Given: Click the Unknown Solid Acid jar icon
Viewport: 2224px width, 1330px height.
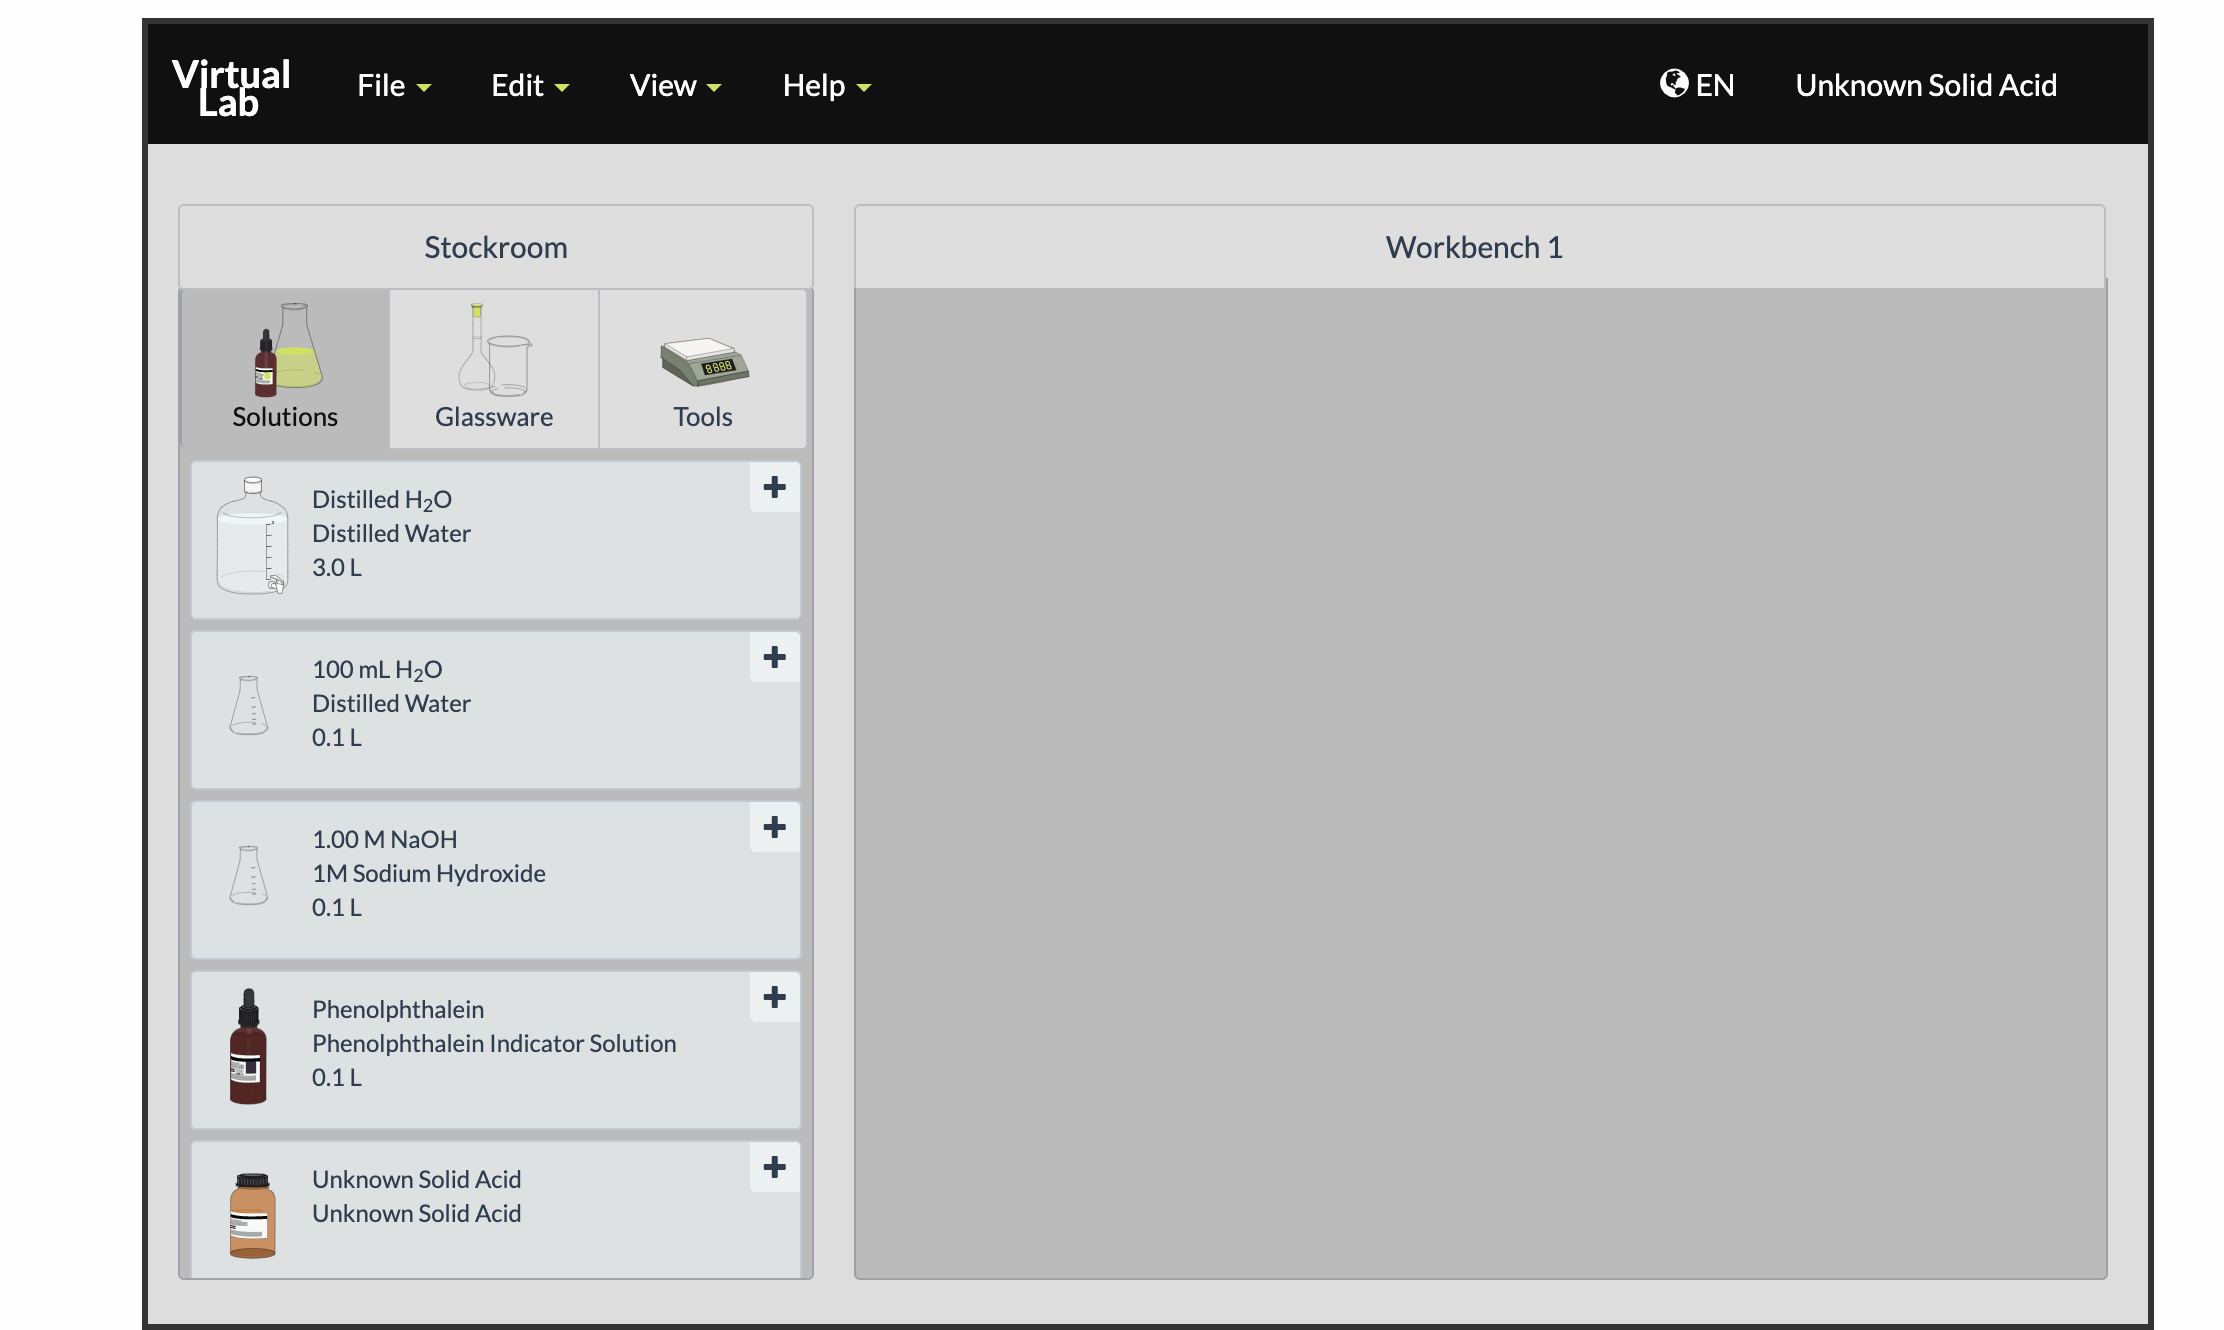Looking at the screenshot, I should pos(252,1214).
